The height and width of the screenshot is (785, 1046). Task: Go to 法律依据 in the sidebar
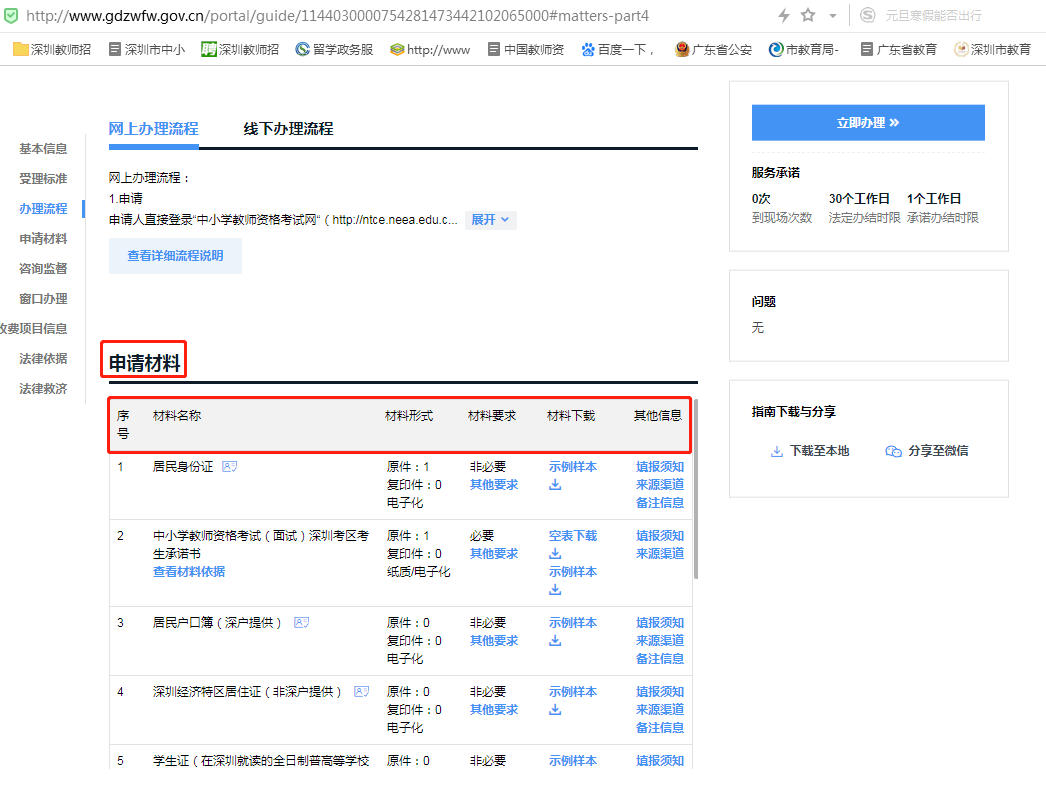tap(43, 358)
